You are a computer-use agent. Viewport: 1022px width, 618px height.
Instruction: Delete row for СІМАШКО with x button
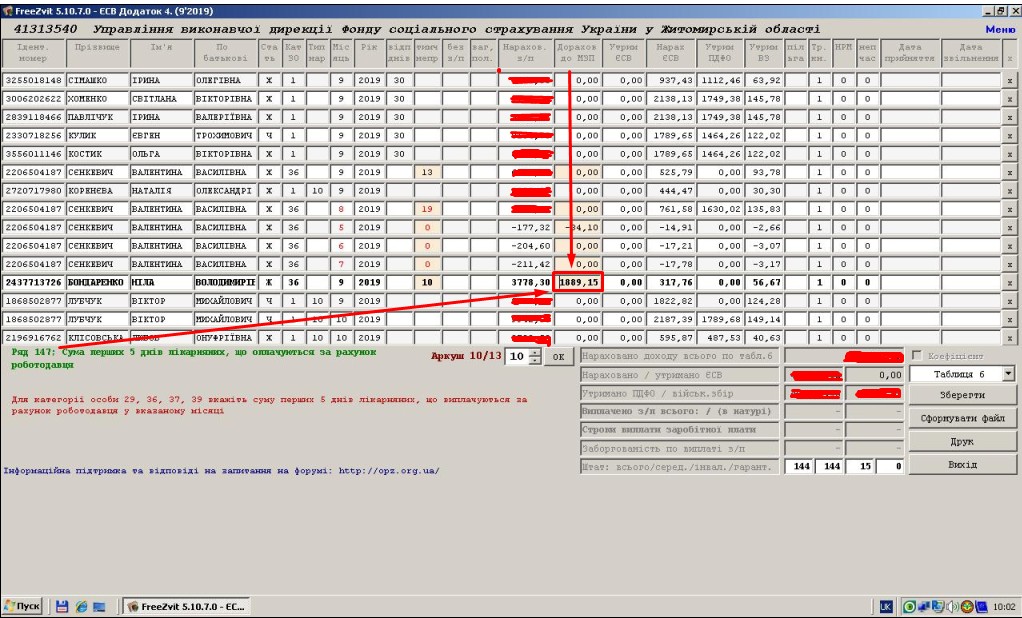click(1009, 80)
